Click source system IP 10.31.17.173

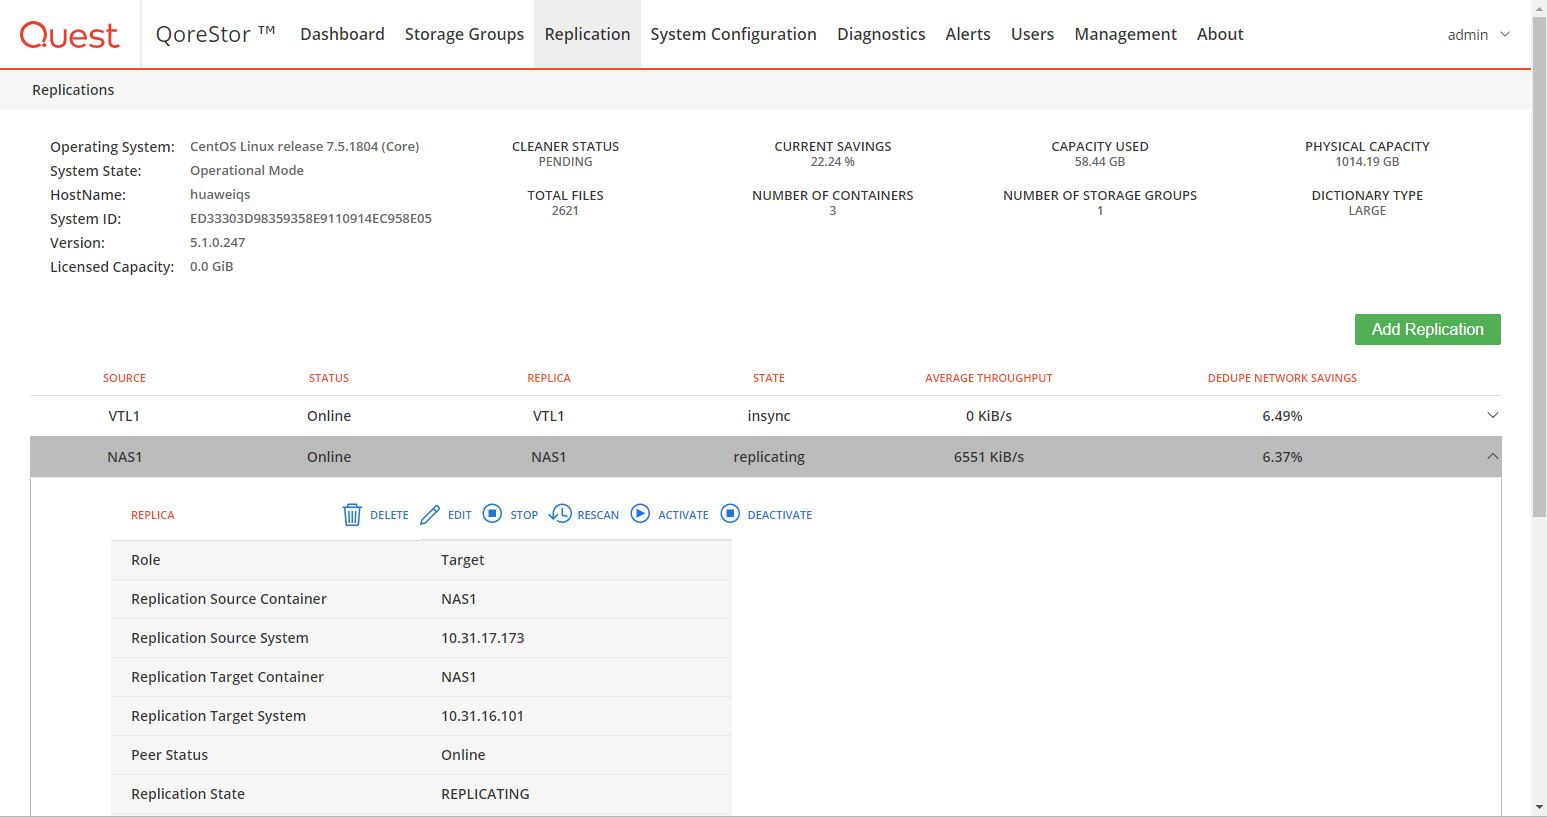tap(483, 638)
